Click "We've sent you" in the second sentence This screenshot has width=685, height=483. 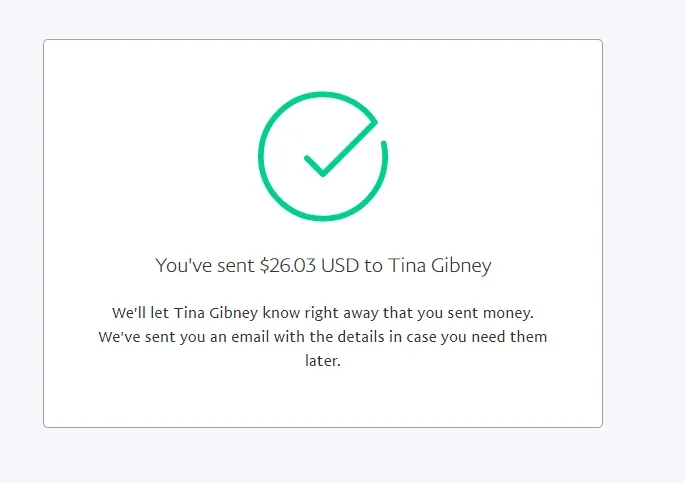pyautogui.click(x=147, y=337)
